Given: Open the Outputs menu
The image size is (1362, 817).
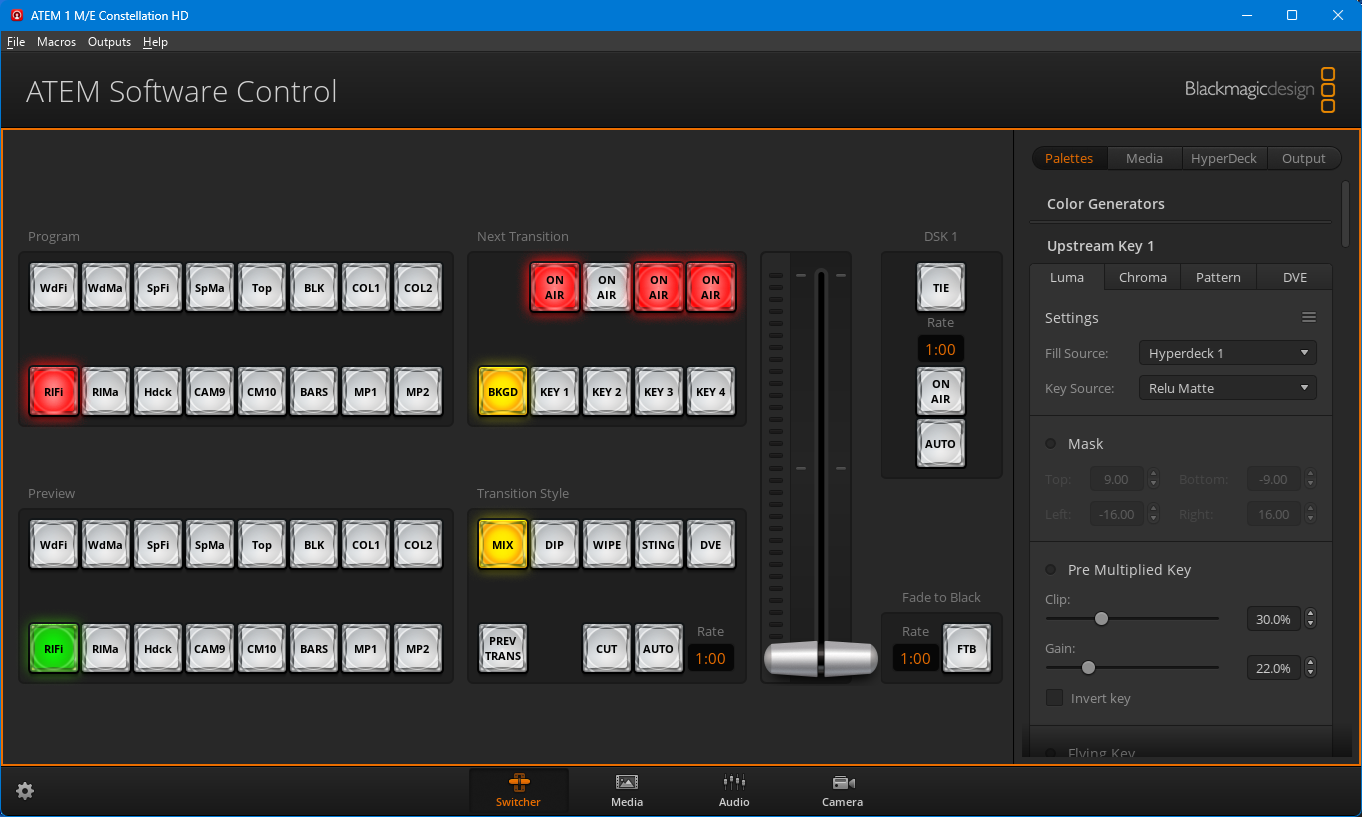Looking at the screenshot, I should (x=109, y=42).
